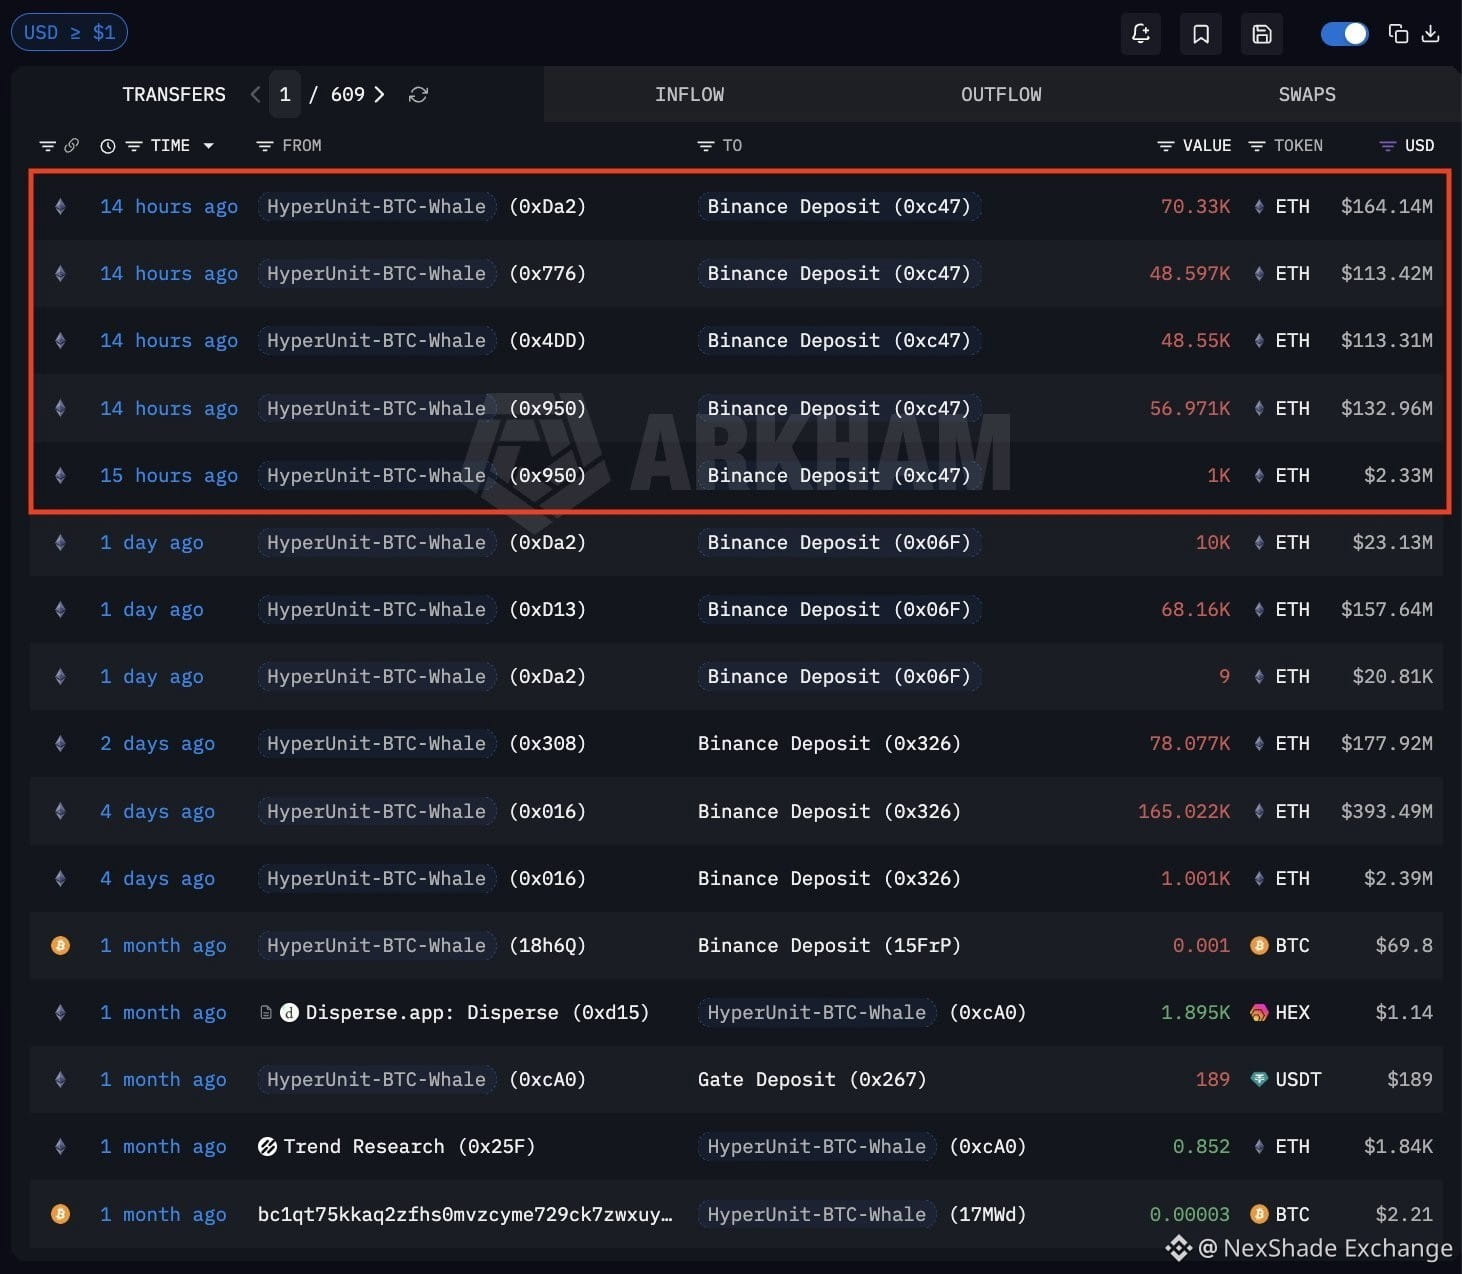Click the (18h6Q) sender address
The height and width of the screenshot is (1274, 1462).
[x=547, y=945]
